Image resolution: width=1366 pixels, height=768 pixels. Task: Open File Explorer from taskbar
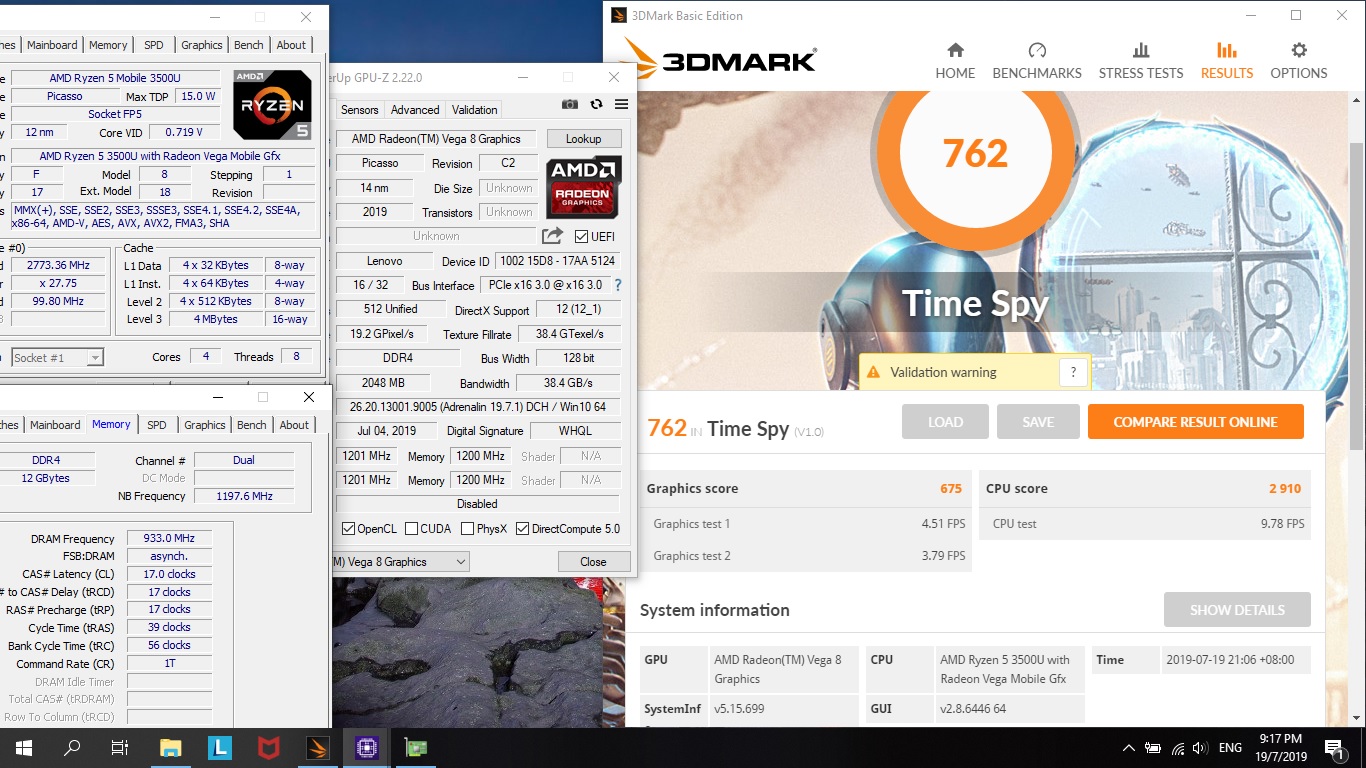click(171, 747)
